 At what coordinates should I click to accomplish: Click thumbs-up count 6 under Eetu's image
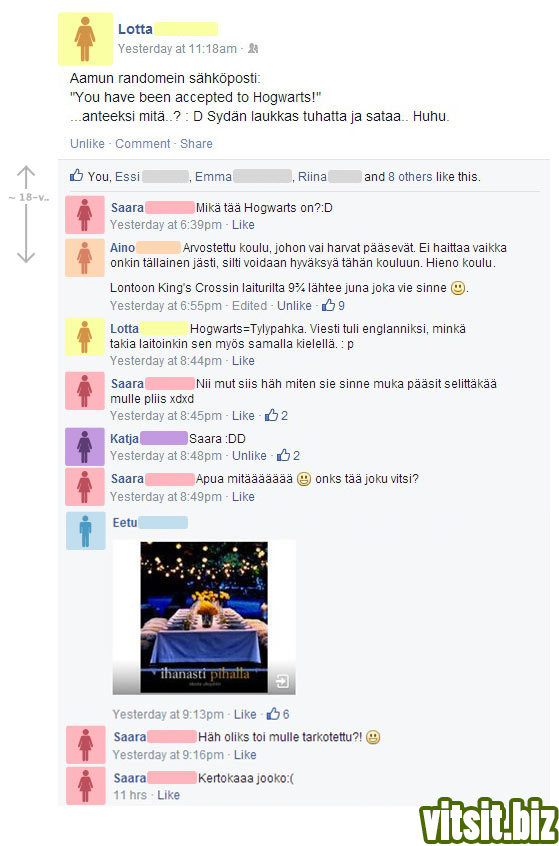[x=278, y=714]
